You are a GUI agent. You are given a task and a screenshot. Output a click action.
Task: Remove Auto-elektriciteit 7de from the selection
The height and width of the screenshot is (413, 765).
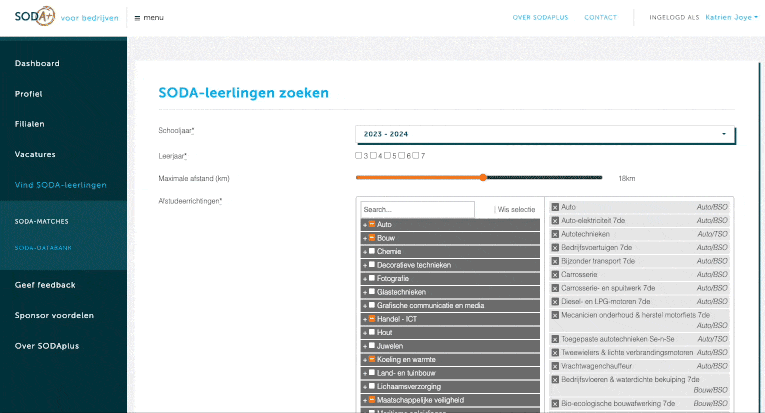click(x=555, y=220)
